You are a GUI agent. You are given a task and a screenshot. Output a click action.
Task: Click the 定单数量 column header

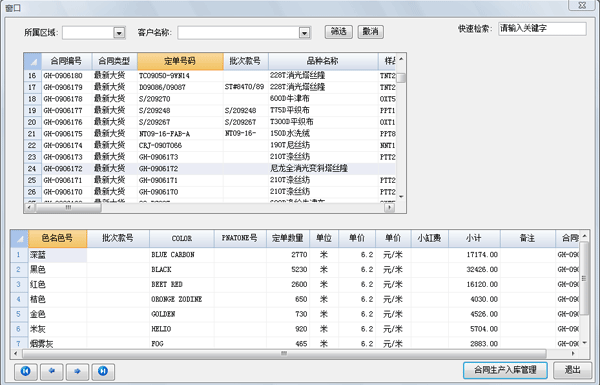coord(288,238)
